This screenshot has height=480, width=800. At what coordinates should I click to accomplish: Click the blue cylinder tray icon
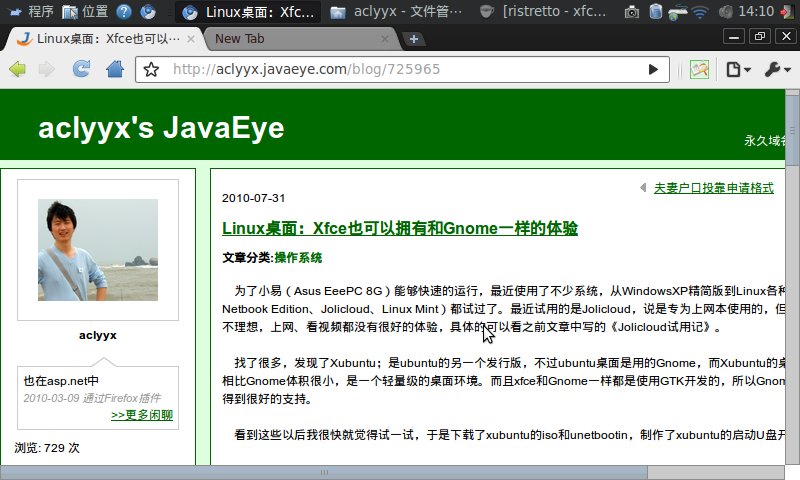pos(656,11)
